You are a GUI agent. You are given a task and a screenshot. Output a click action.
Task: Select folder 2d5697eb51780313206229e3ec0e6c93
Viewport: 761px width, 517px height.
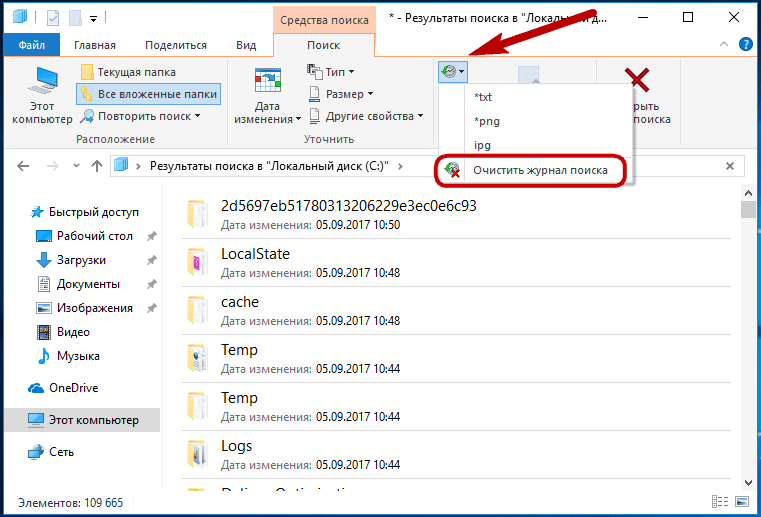tap(456, 215)
